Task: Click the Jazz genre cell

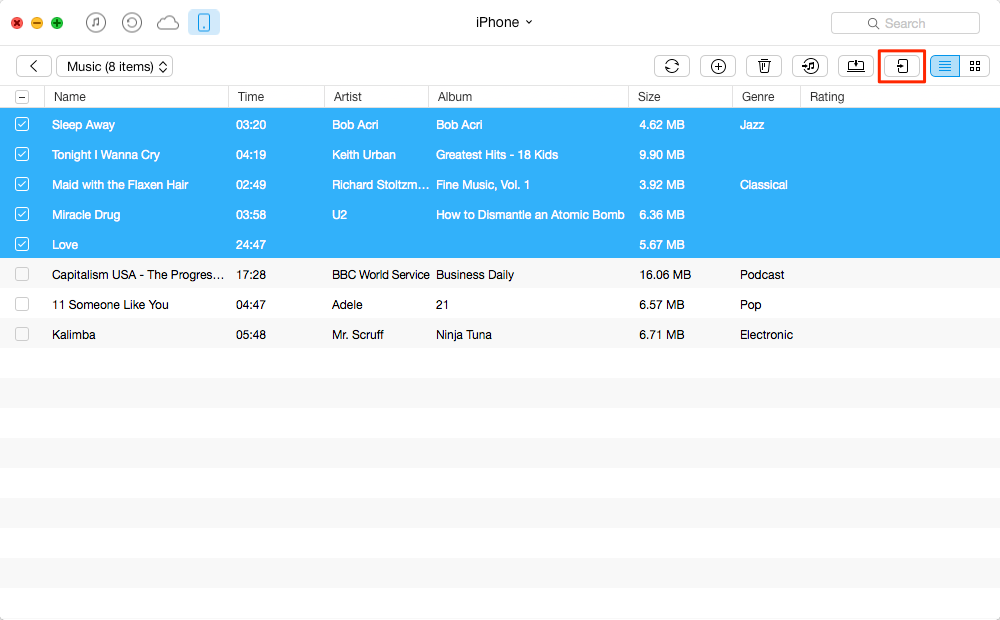Action: click(752, 125)
